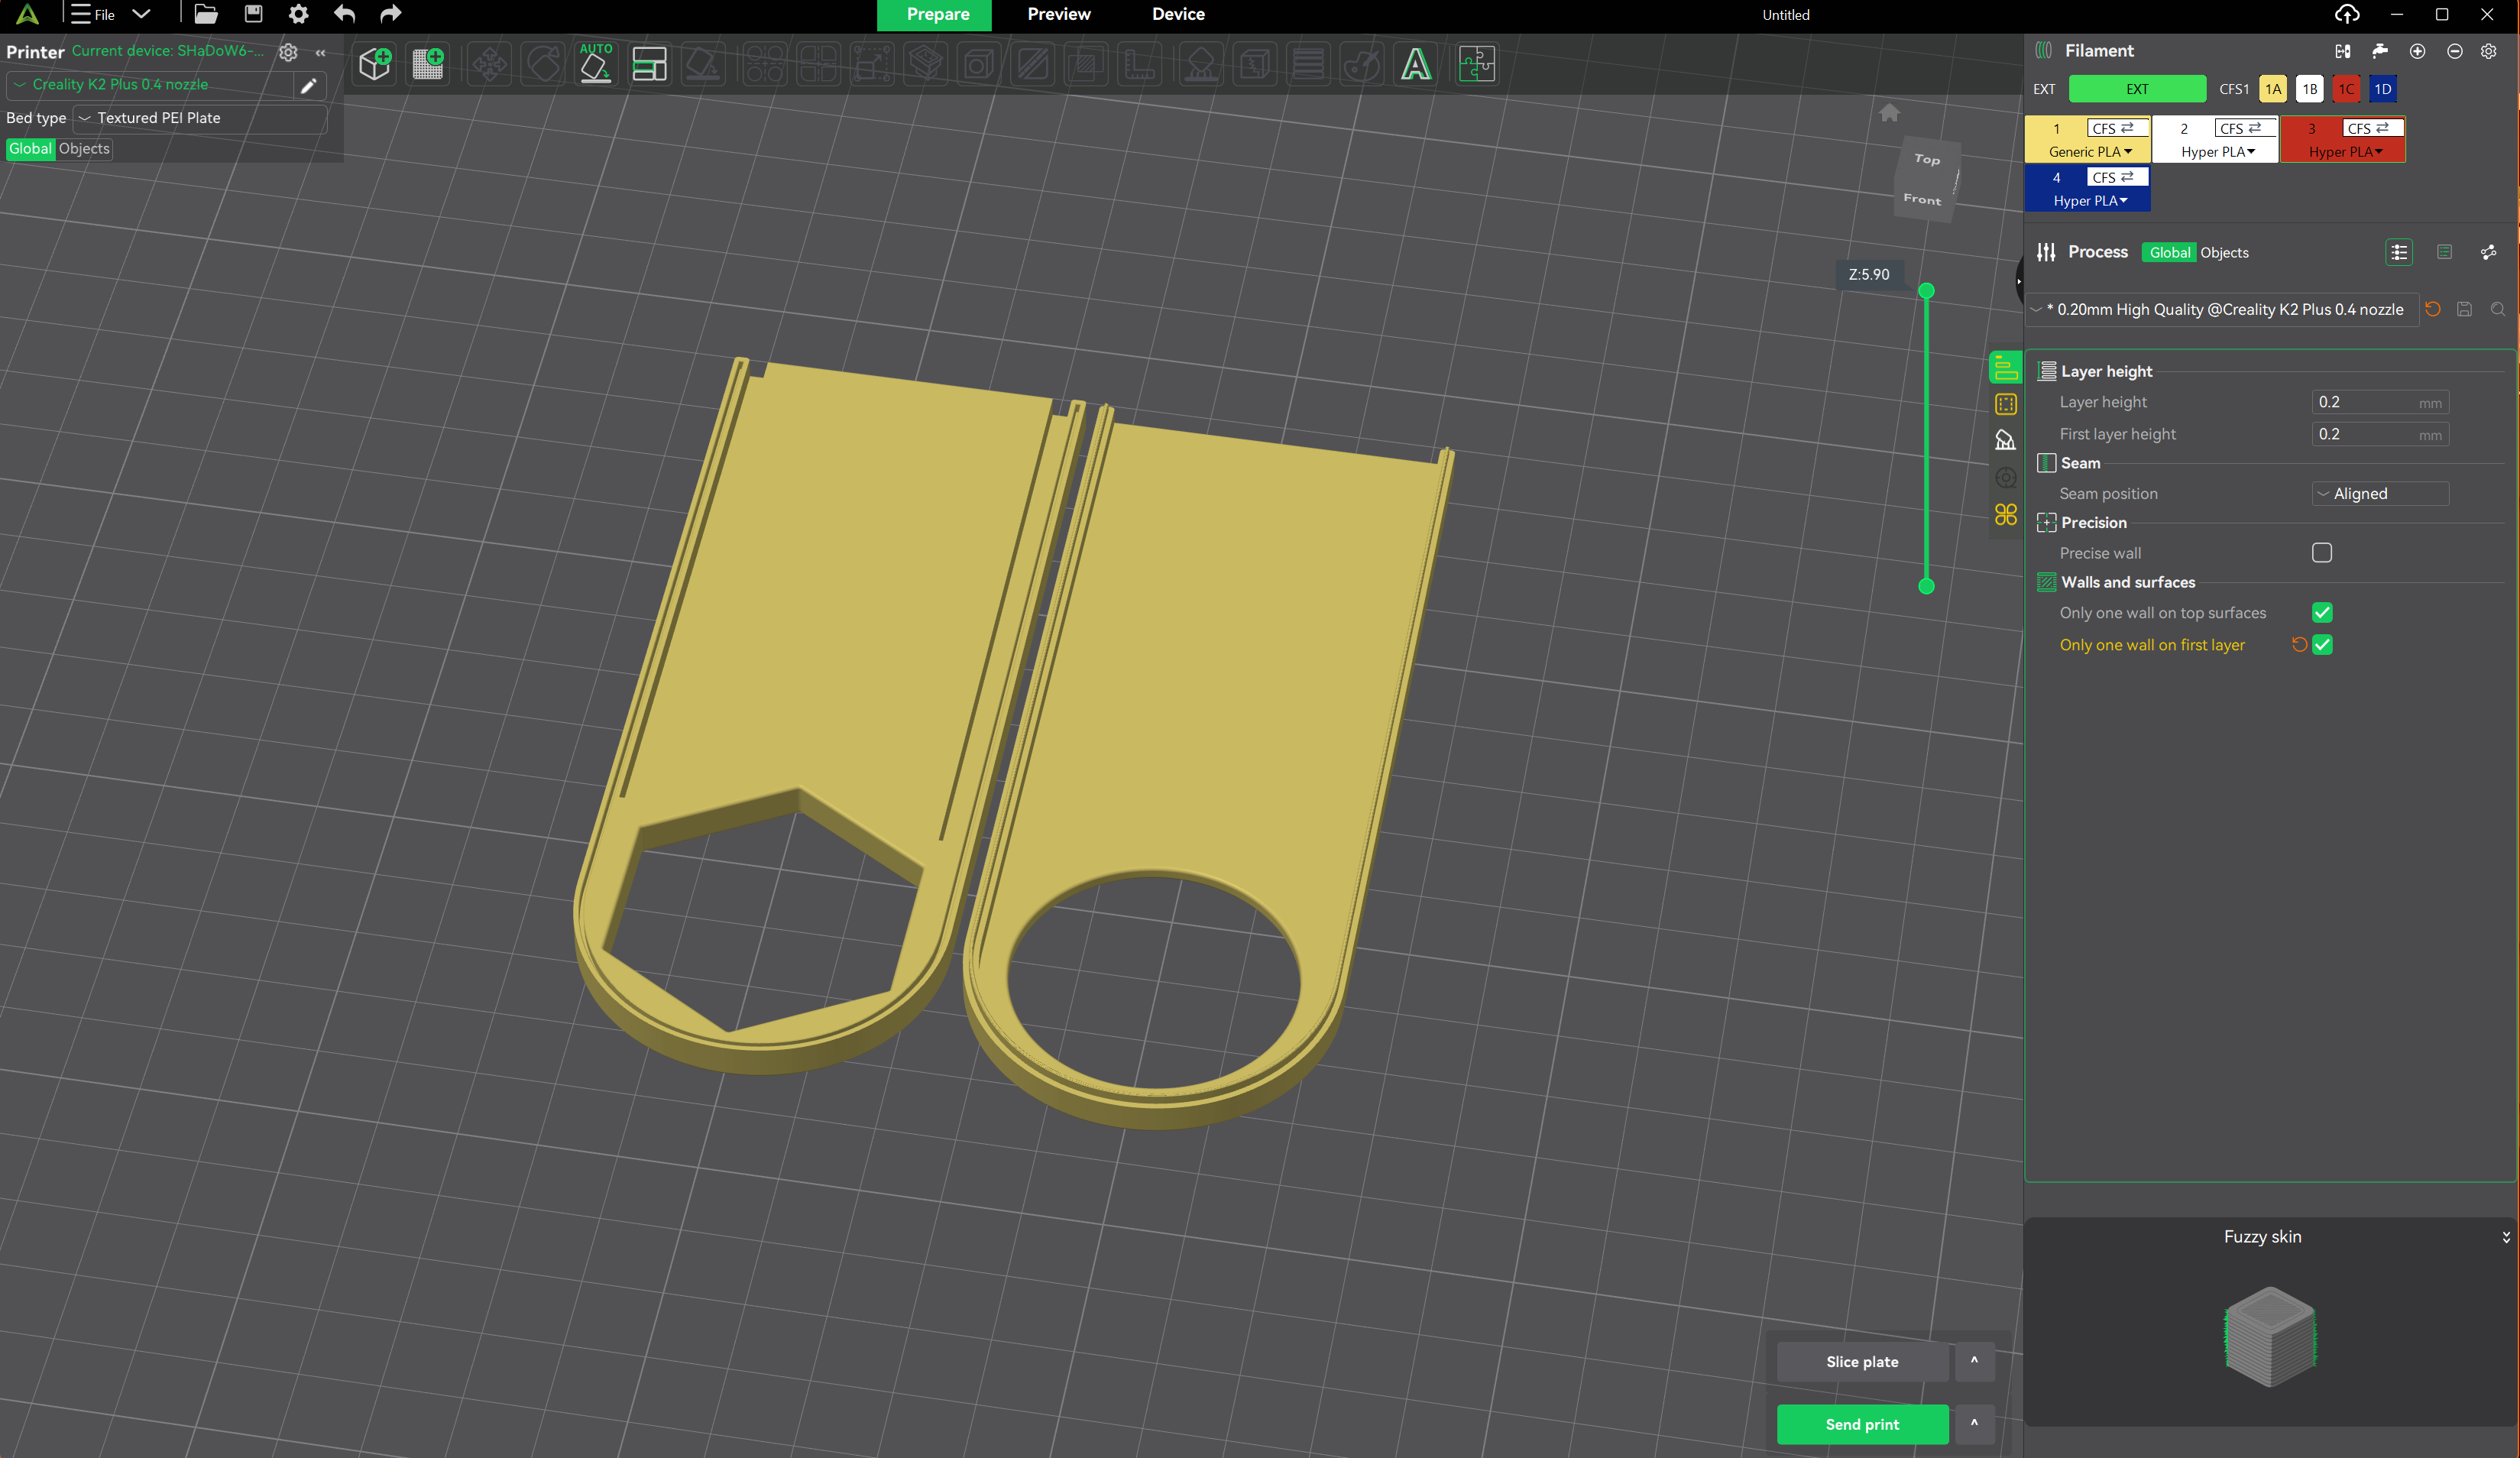Open the Strength settings side tab icon
The height and width of the screenshot is (1458, 2520).
[2005, 404]
